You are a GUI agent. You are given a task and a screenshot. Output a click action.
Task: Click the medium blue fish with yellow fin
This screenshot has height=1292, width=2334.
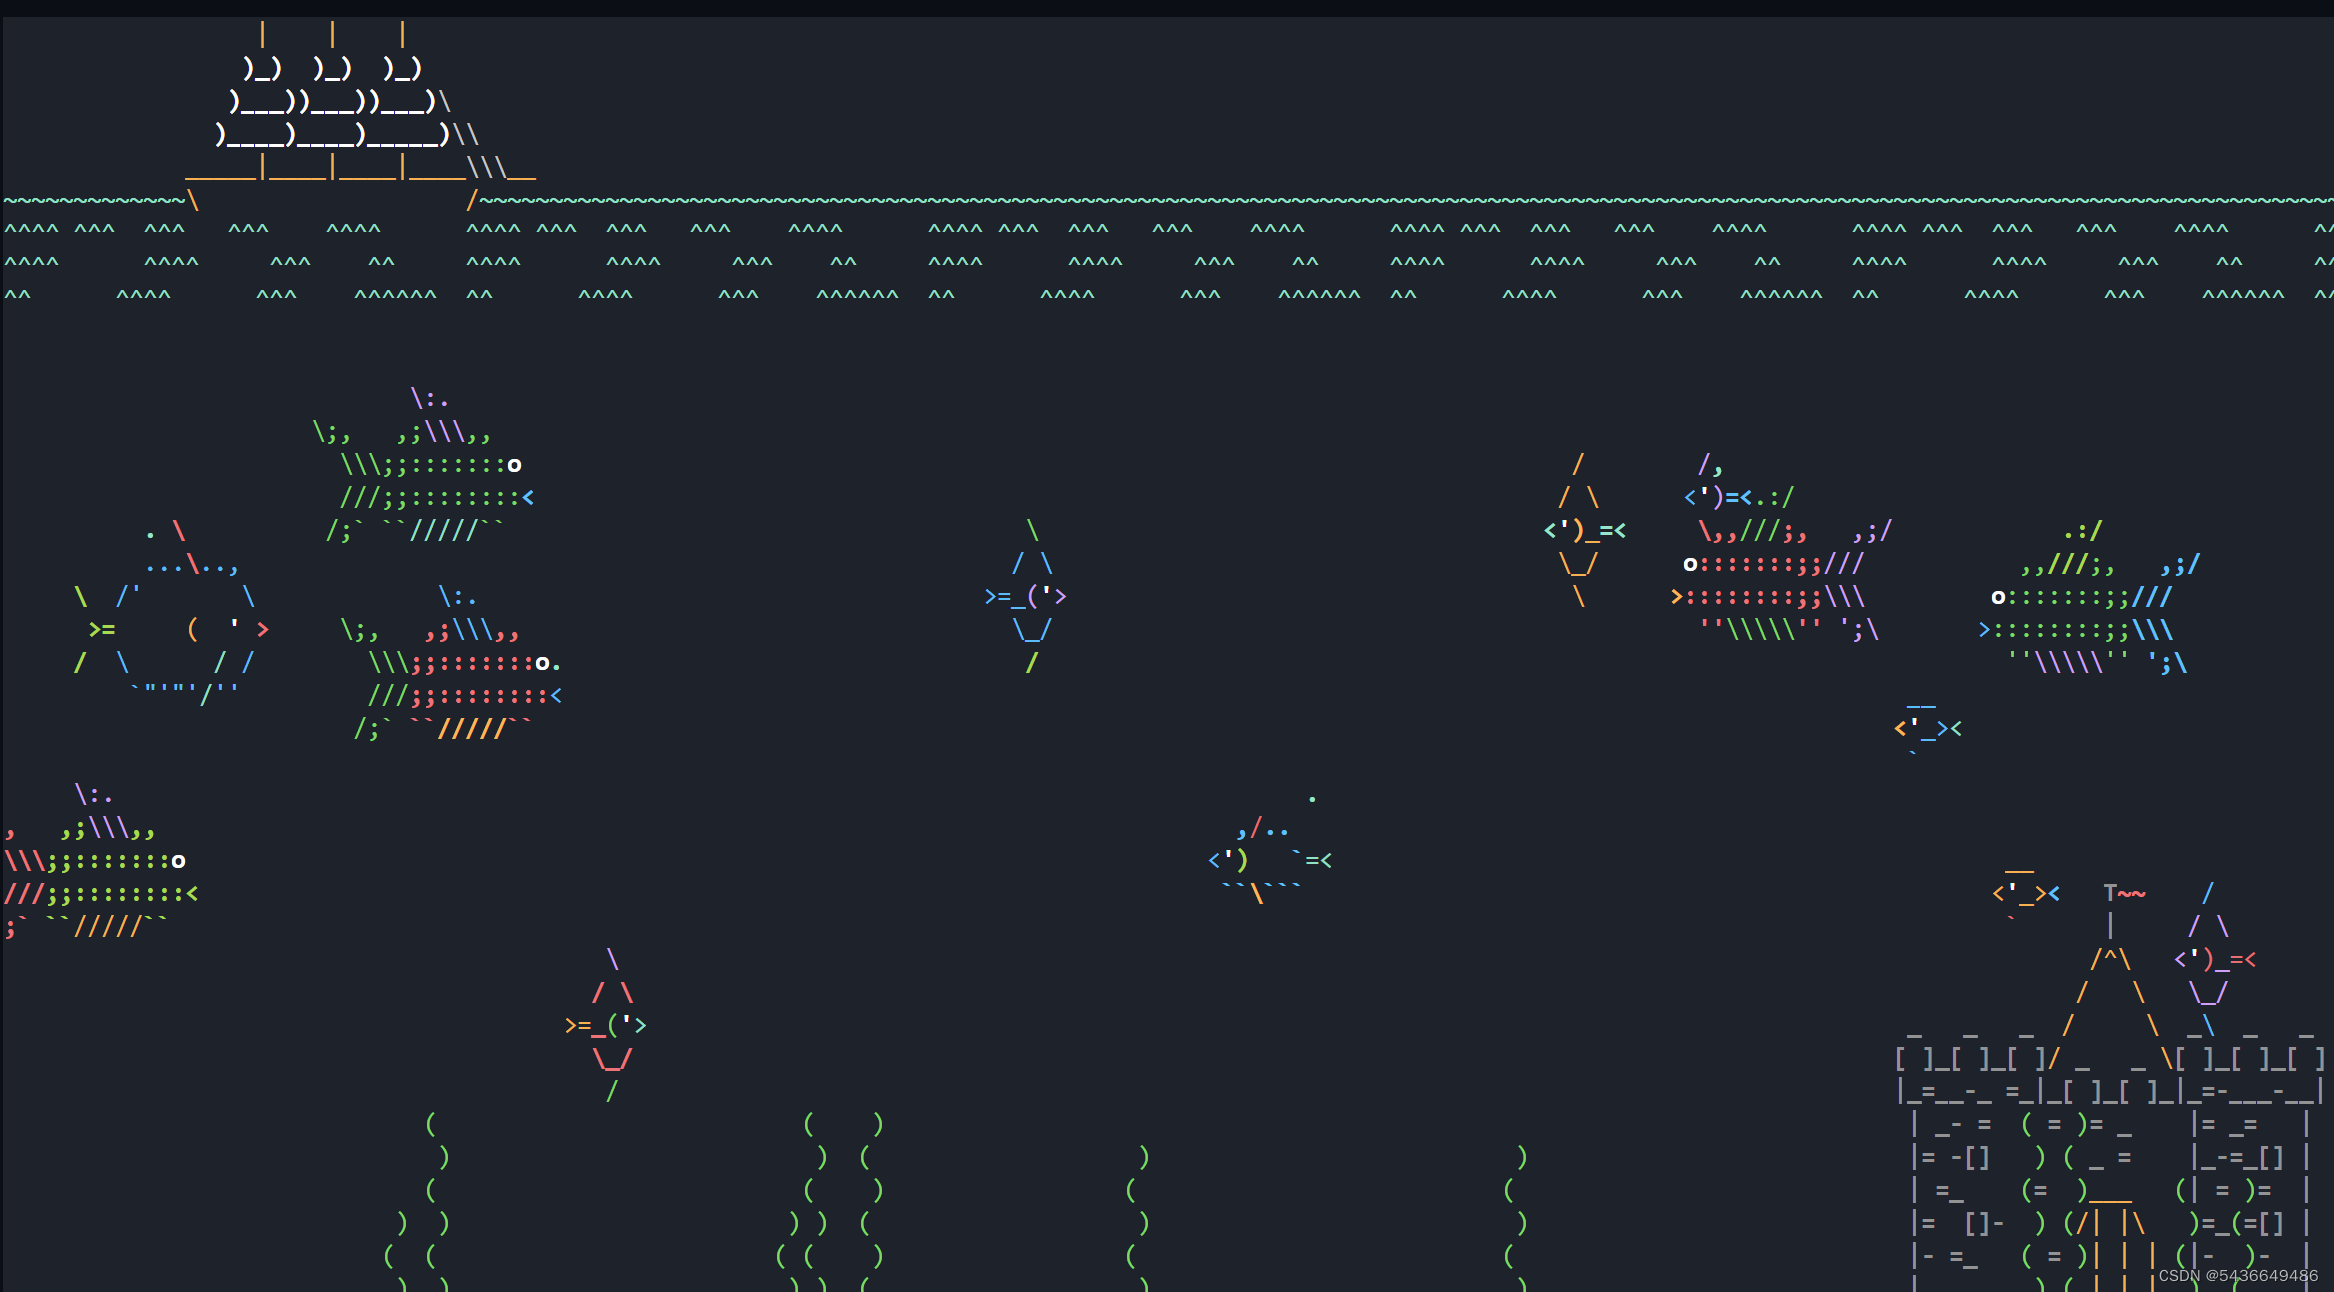[x=1268, y=860]
